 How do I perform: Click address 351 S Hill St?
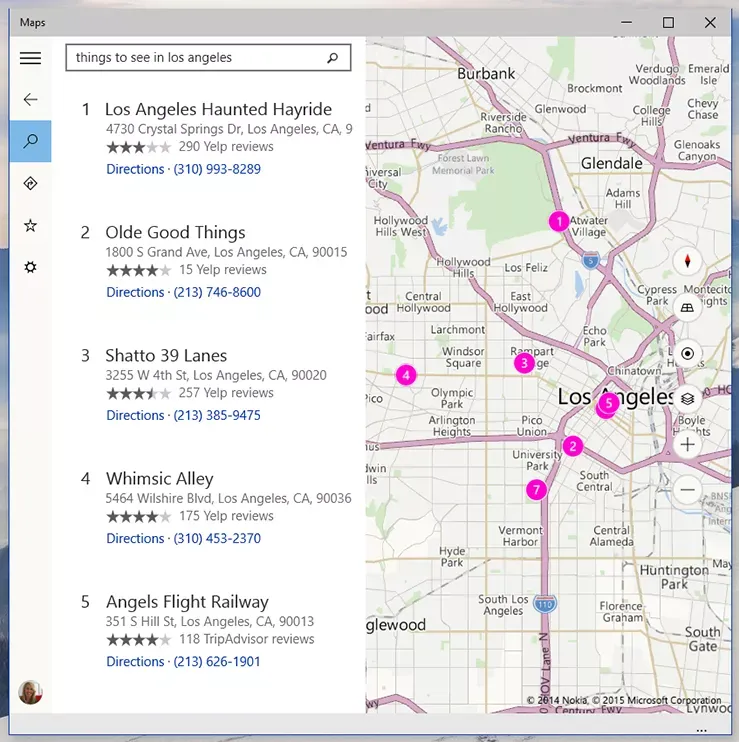pos(210,621)
